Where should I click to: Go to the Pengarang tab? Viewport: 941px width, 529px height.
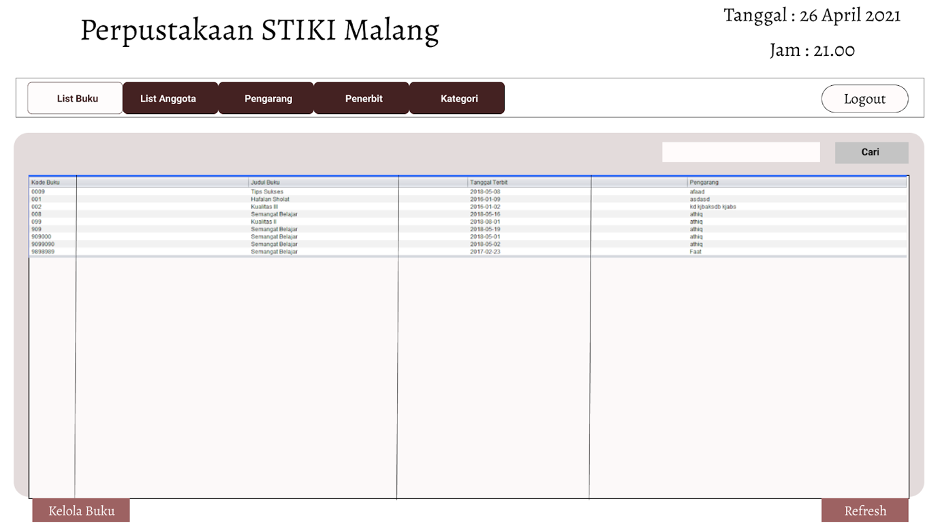(x=266, y=98)
